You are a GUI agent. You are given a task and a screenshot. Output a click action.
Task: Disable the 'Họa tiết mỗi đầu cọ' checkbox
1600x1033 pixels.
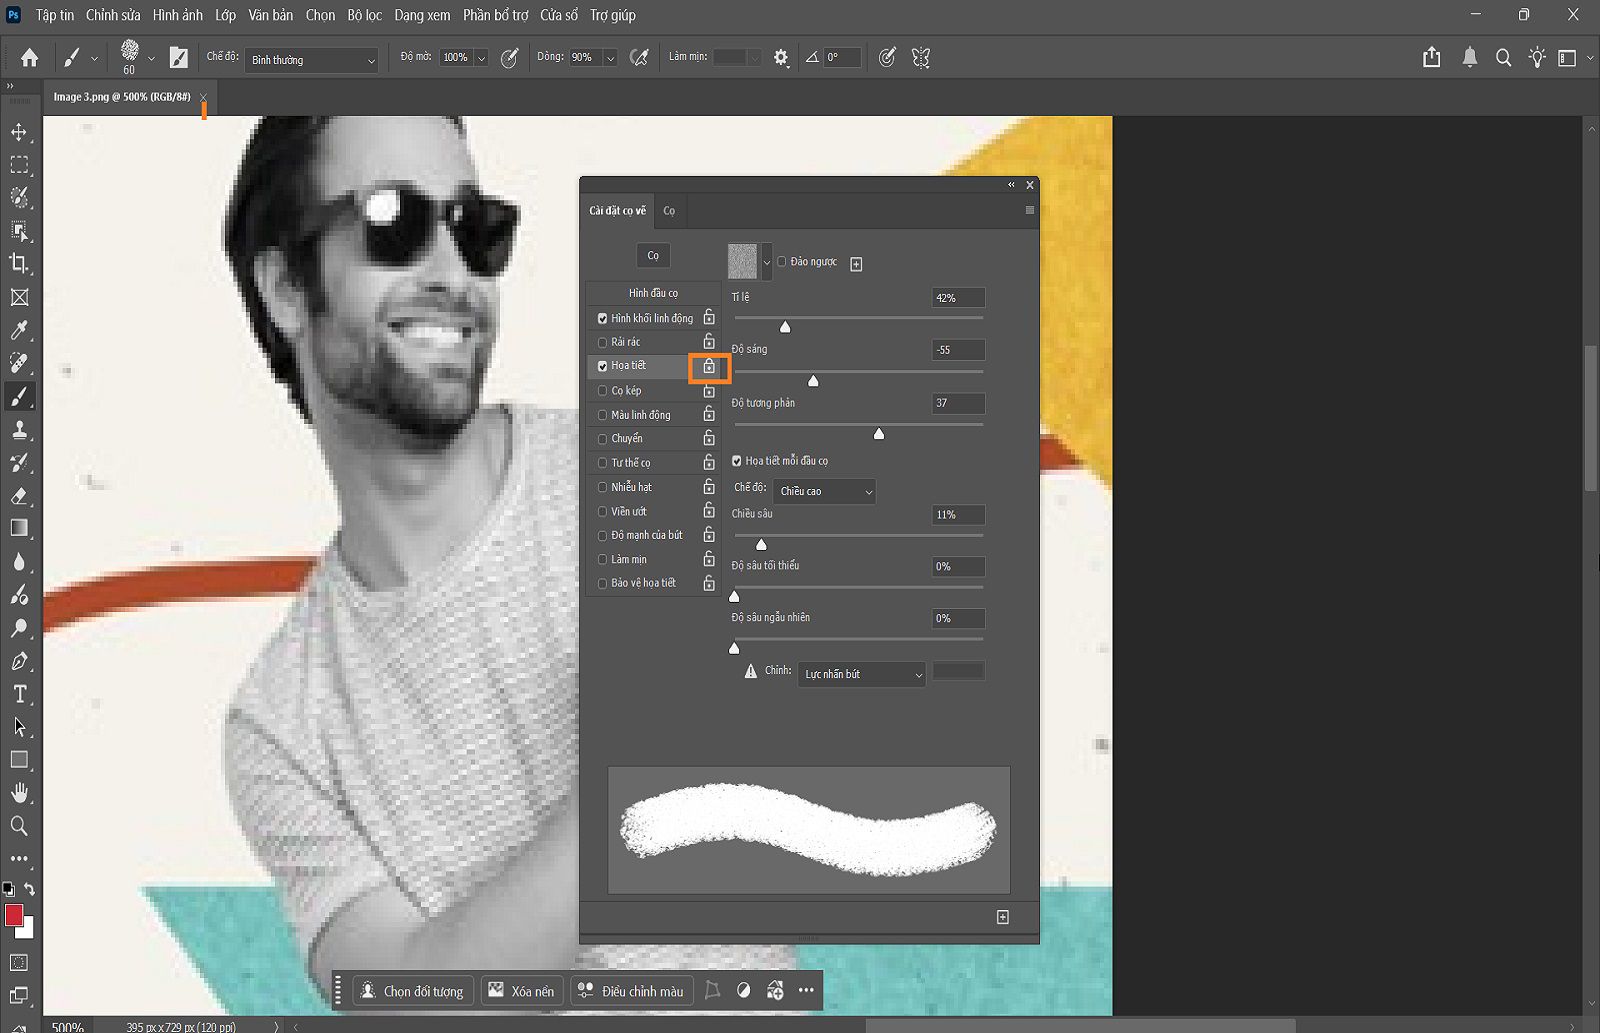[737, 461]
